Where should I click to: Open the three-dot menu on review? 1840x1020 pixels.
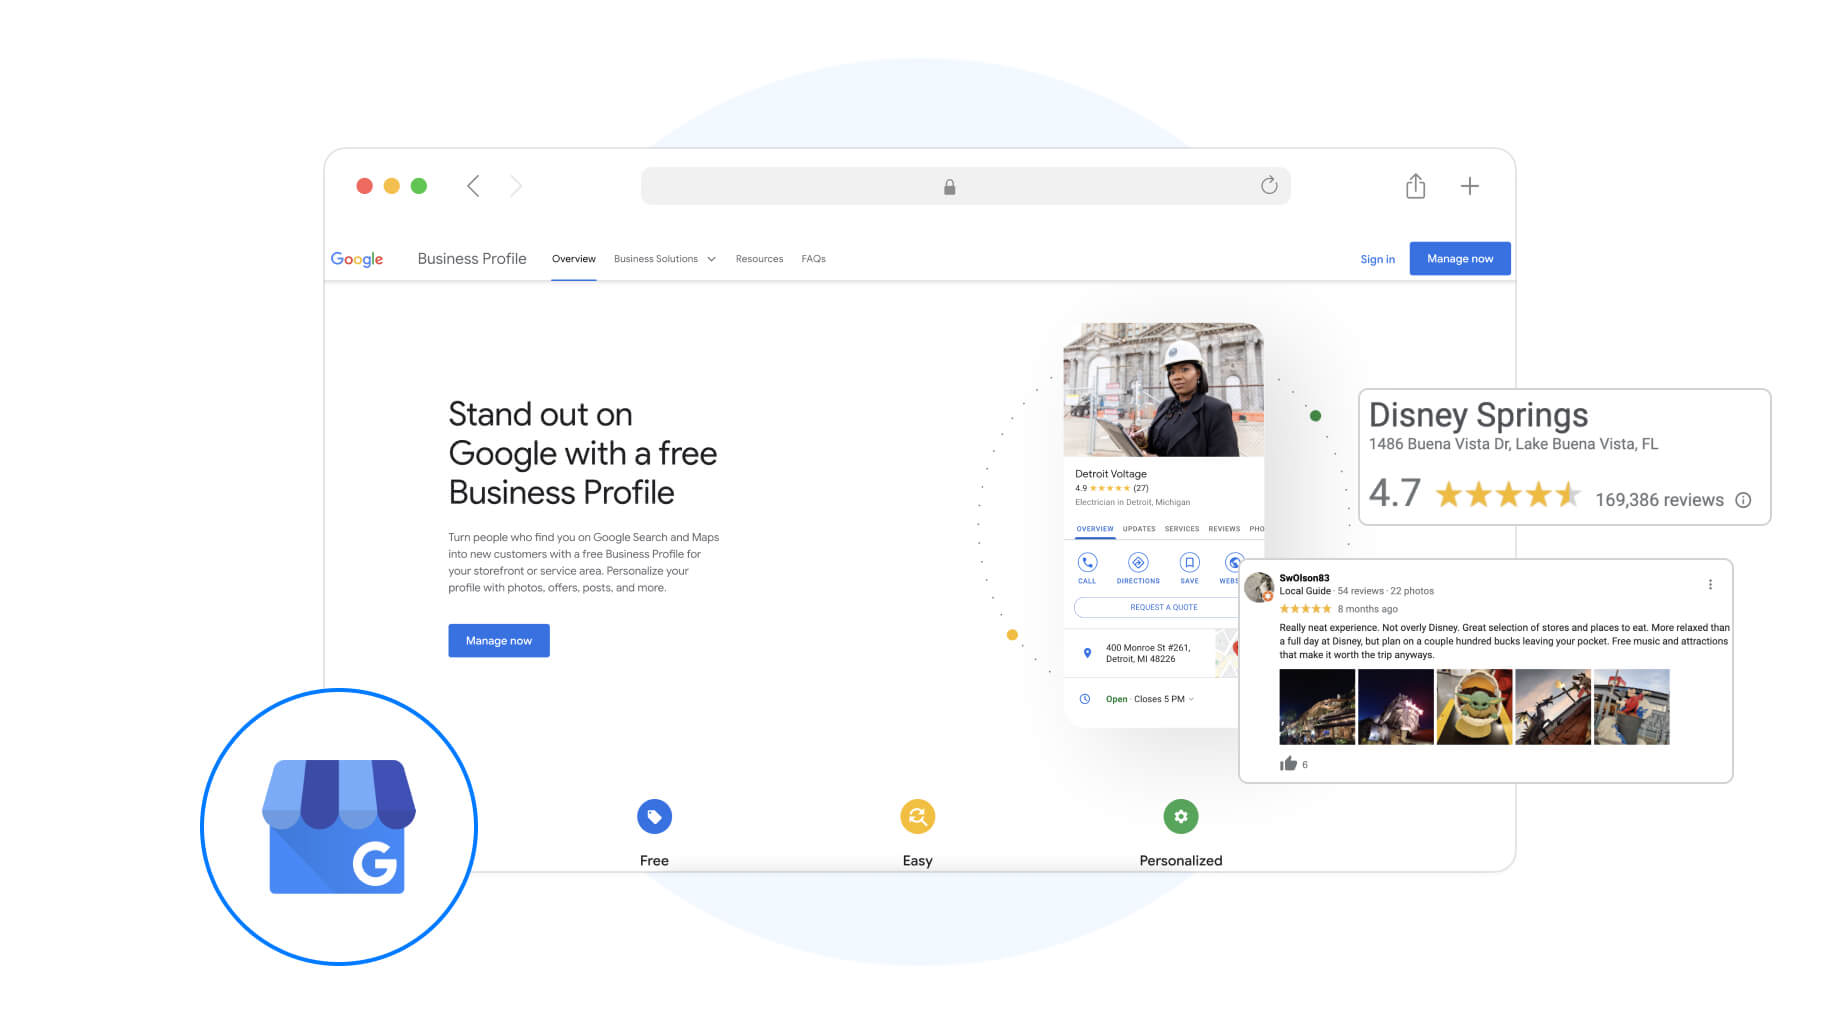pos(1710,584)
